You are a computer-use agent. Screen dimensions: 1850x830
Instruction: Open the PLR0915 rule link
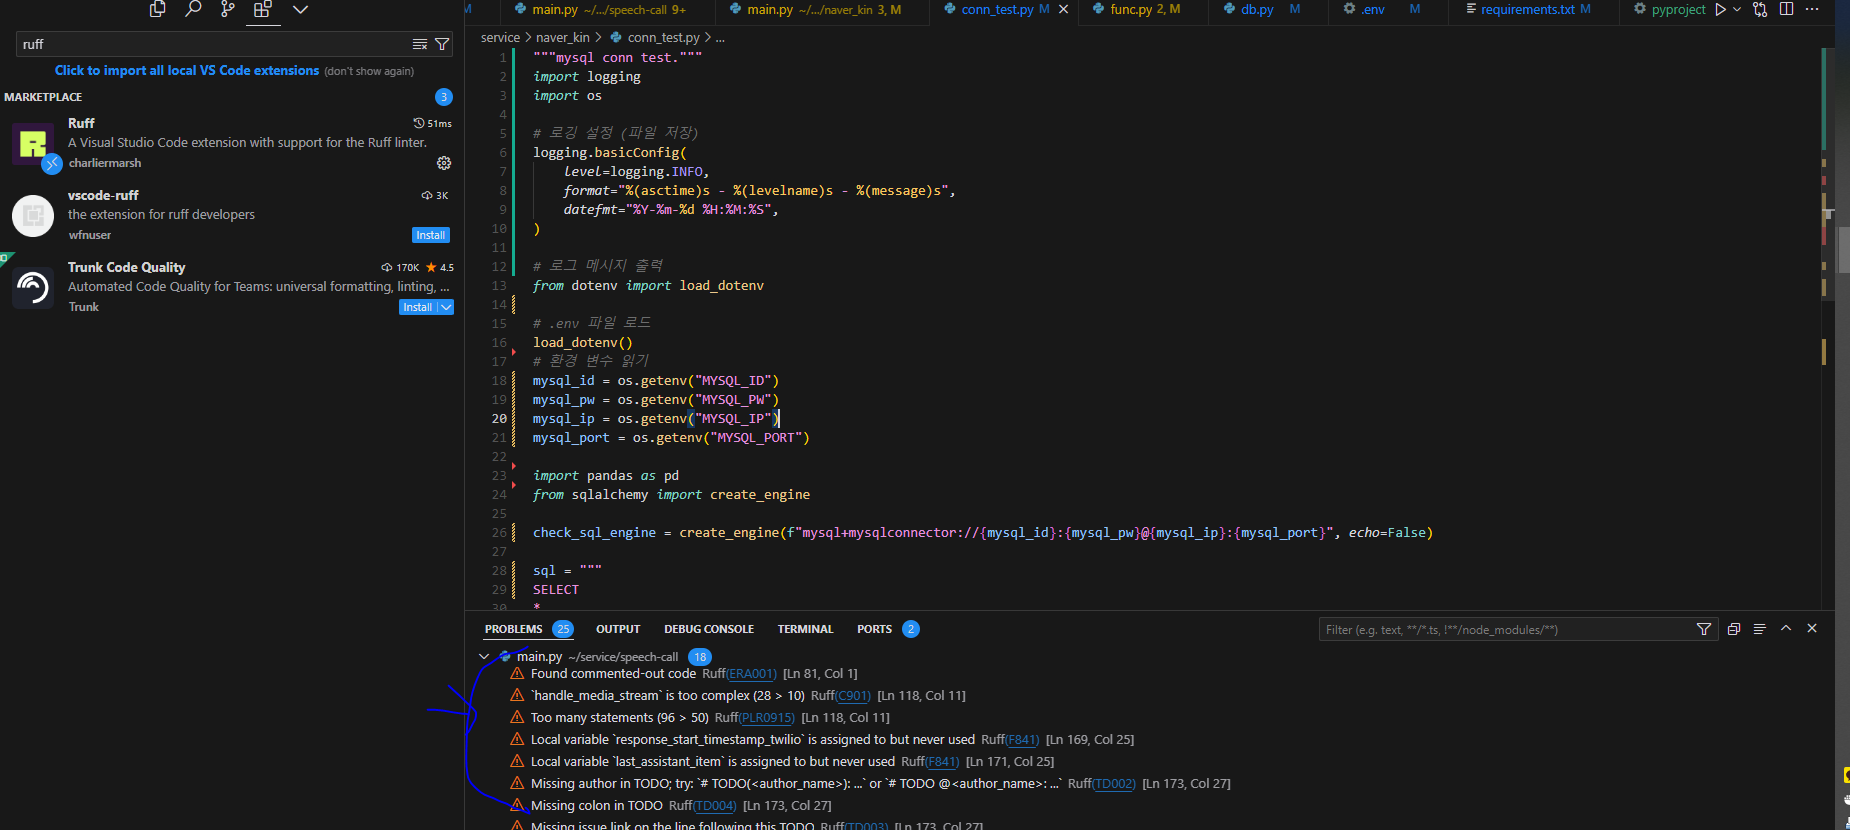coord(767,718)
